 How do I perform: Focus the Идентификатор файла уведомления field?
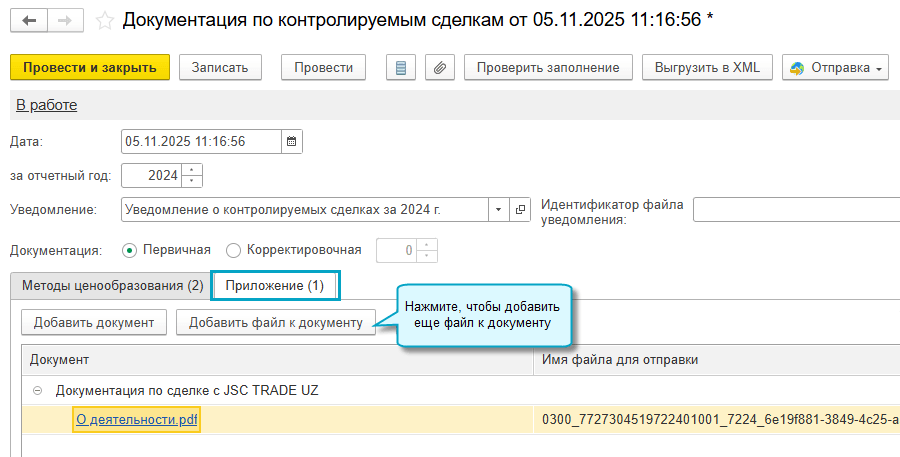[795, 210]
